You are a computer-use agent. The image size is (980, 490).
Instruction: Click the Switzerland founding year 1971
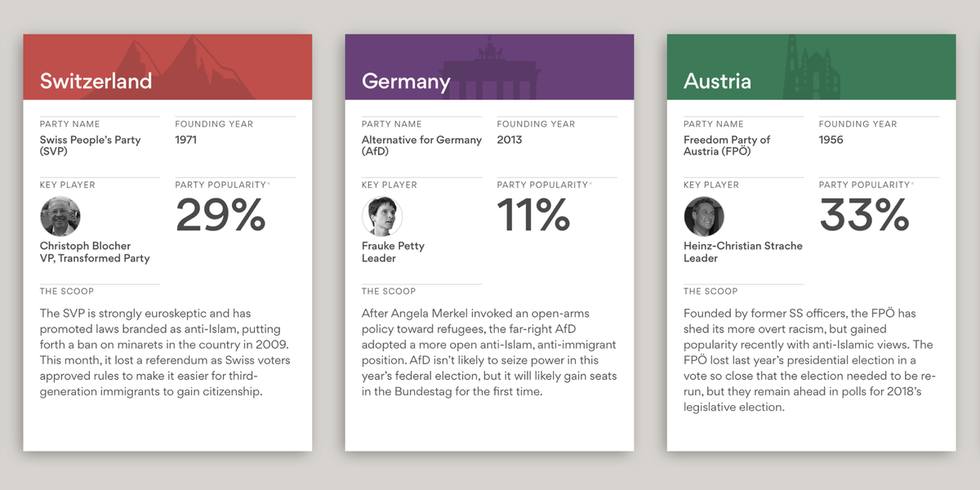point(186,140)
